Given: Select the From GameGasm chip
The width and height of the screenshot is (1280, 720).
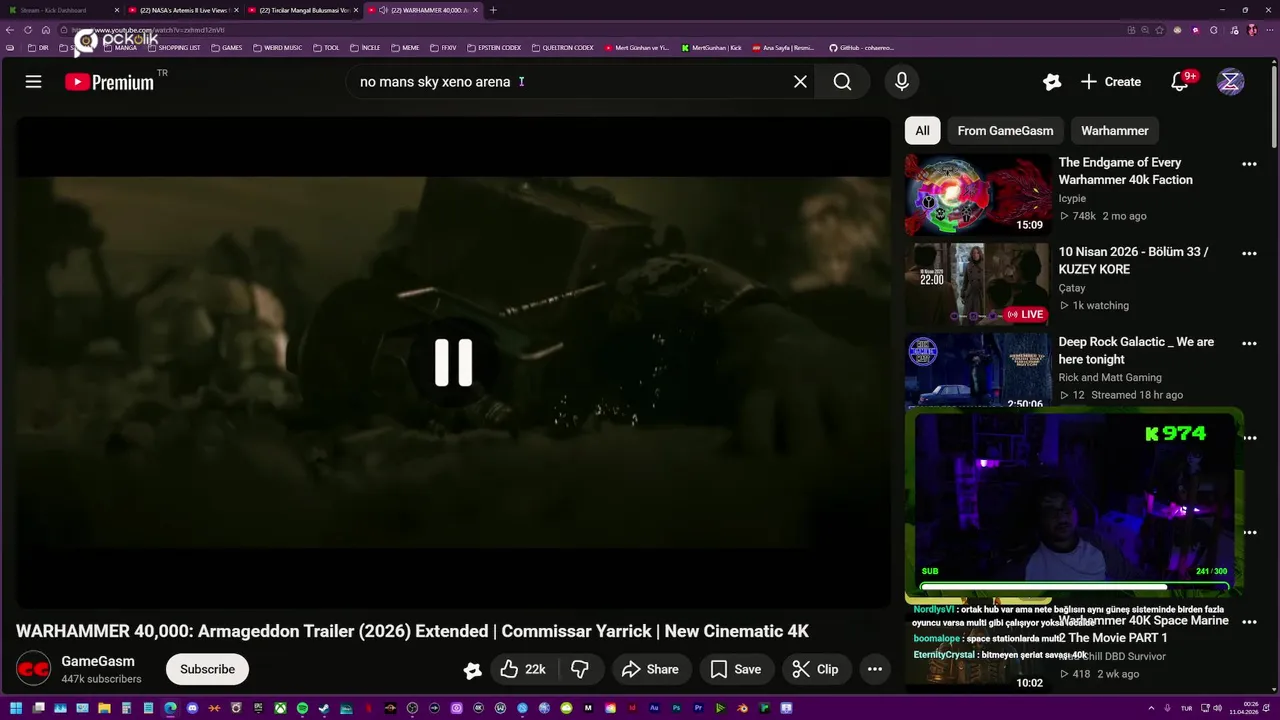Looking at the screenshot, I should (x=1005, y=131).
